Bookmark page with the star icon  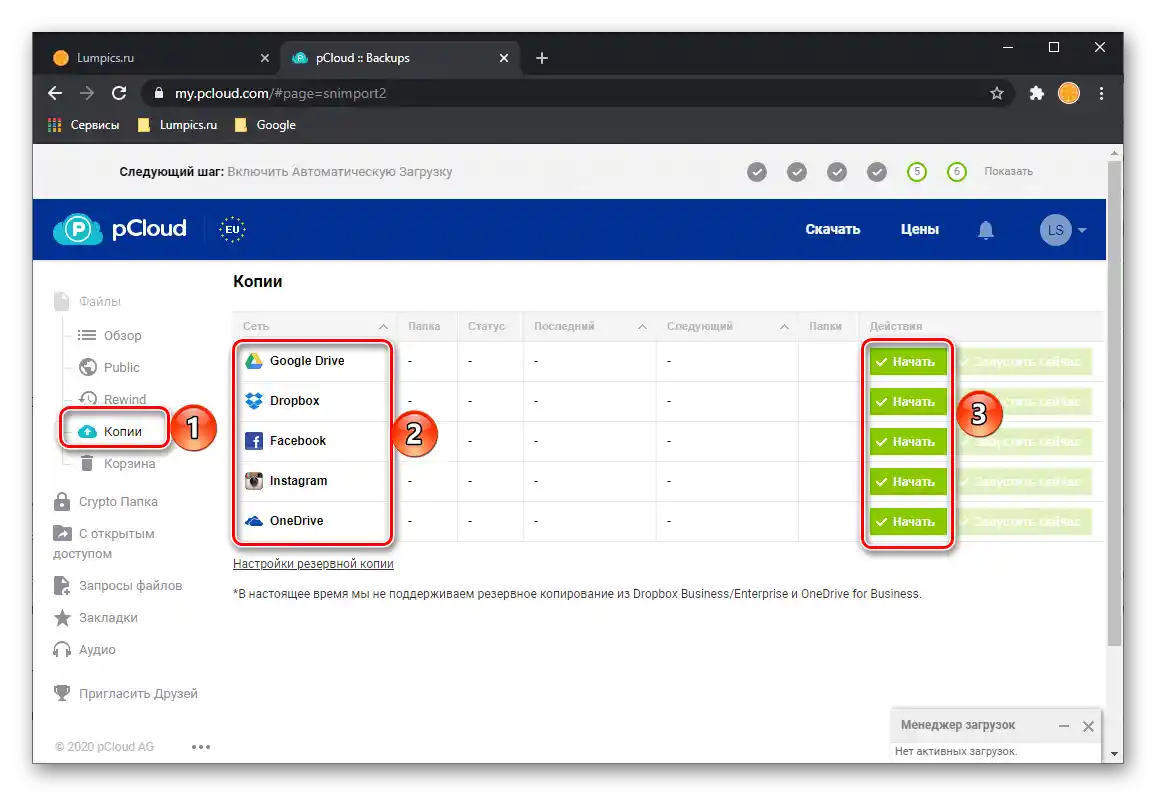coord(997,94)
